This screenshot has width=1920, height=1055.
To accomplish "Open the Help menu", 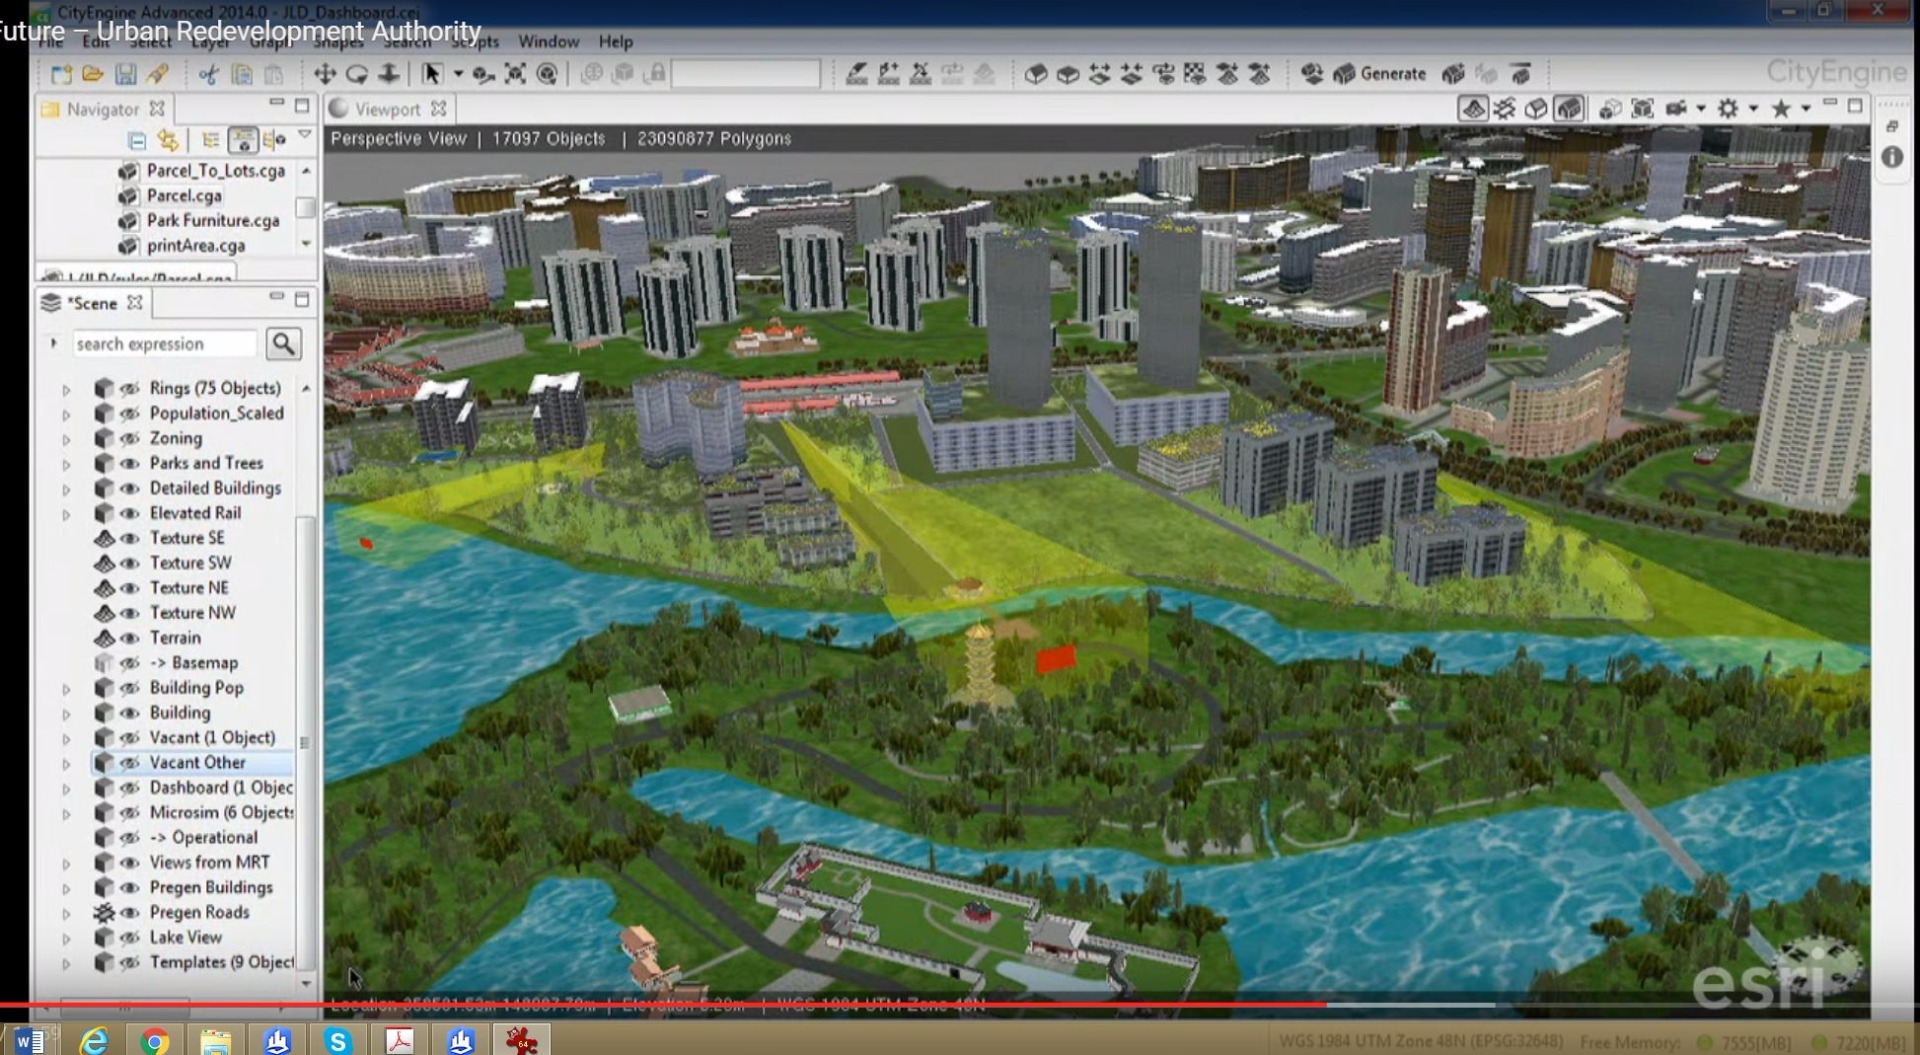I will tap(616, 42).
